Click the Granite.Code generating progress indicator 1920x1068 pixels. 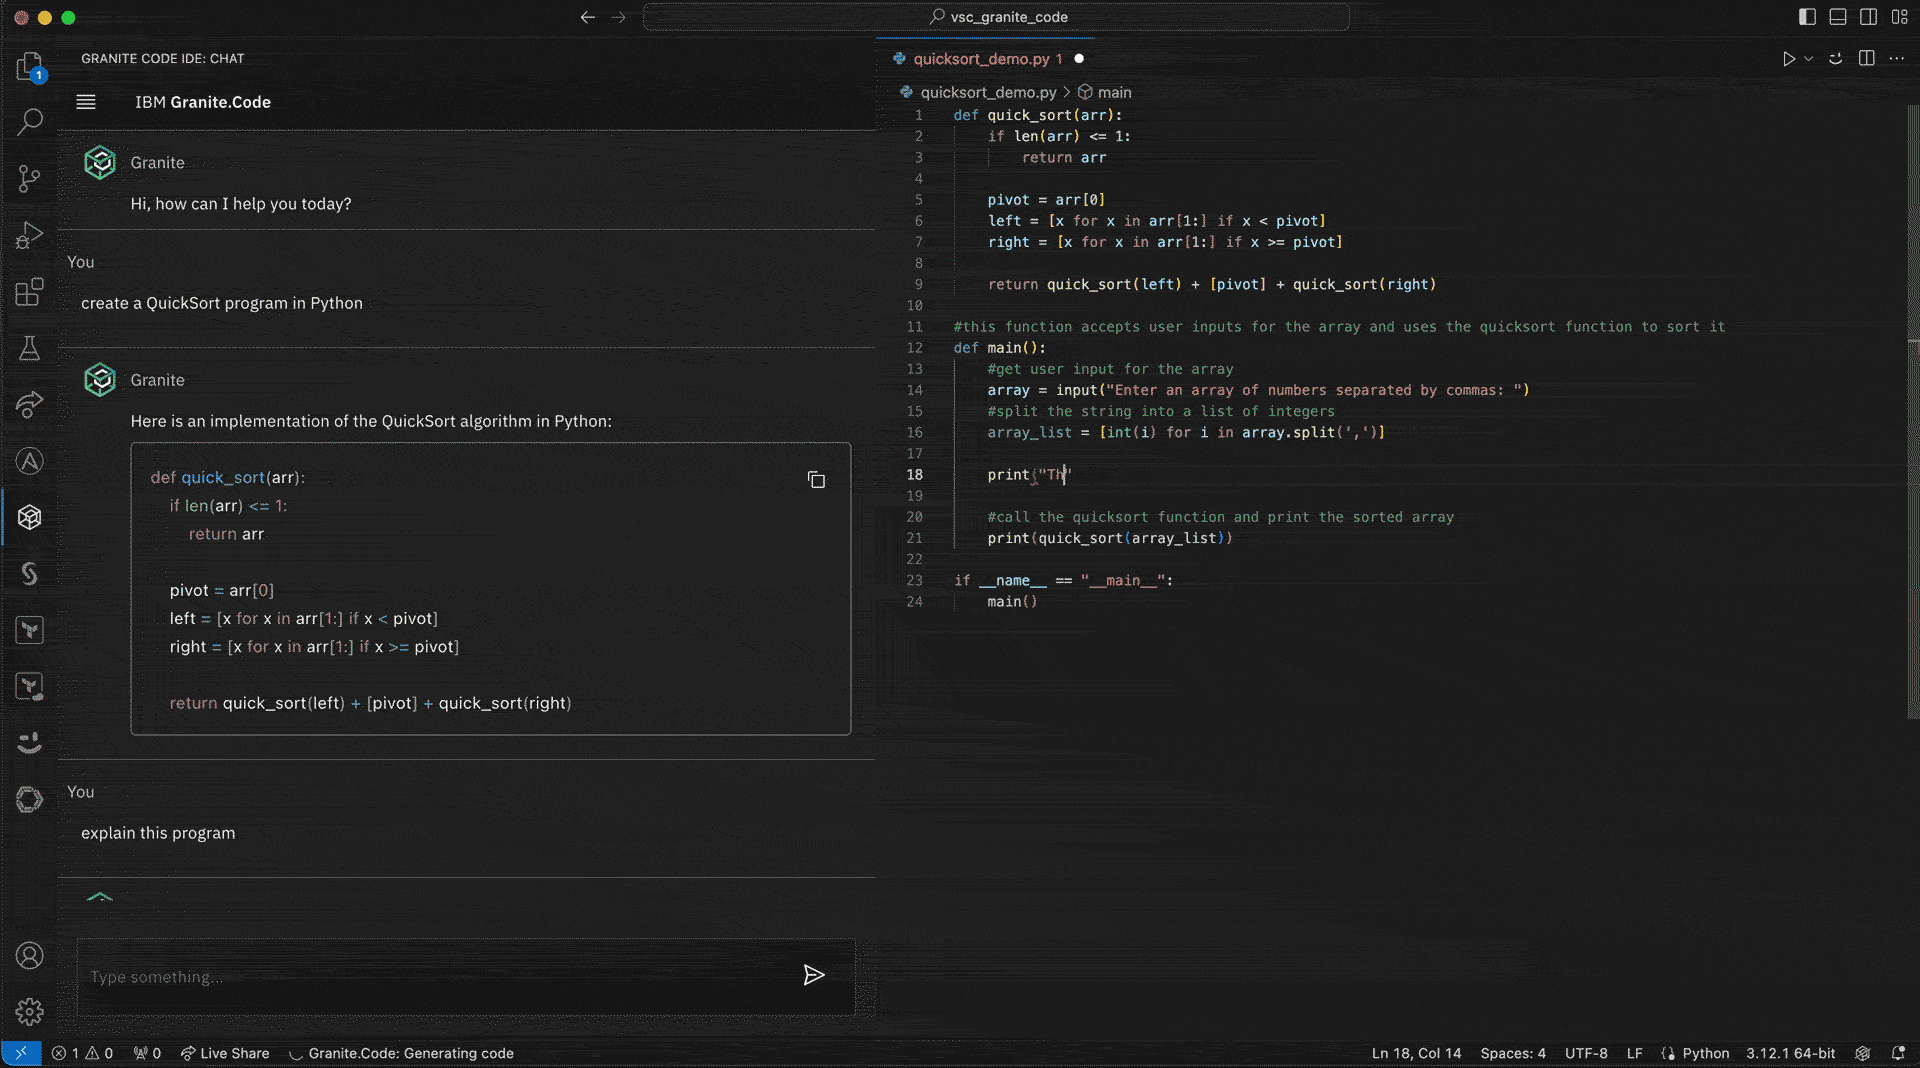tap(401, 1053)
